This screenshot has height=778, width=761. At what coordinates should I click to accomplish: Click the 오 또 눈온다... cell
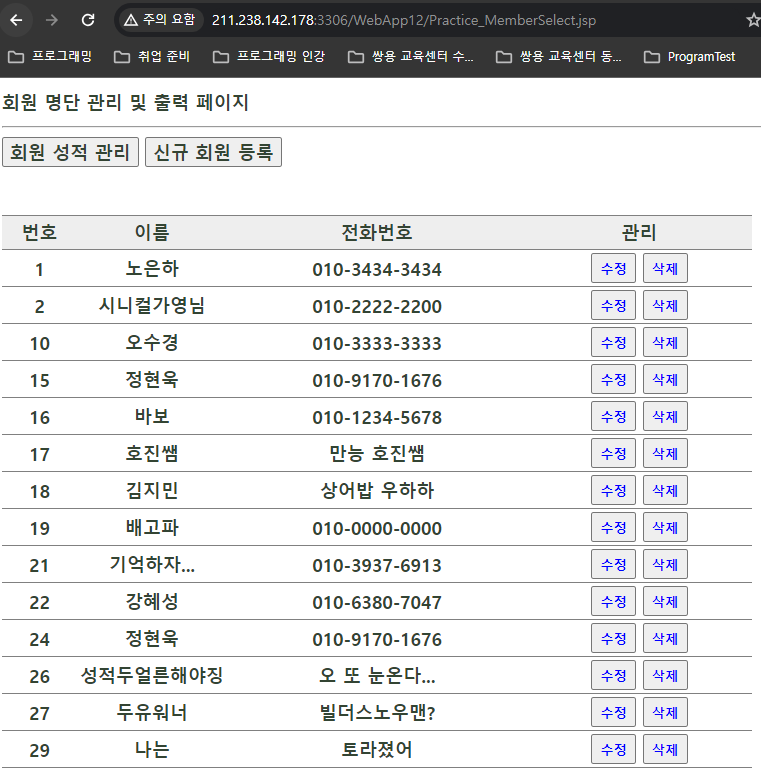tap(377, 675)
